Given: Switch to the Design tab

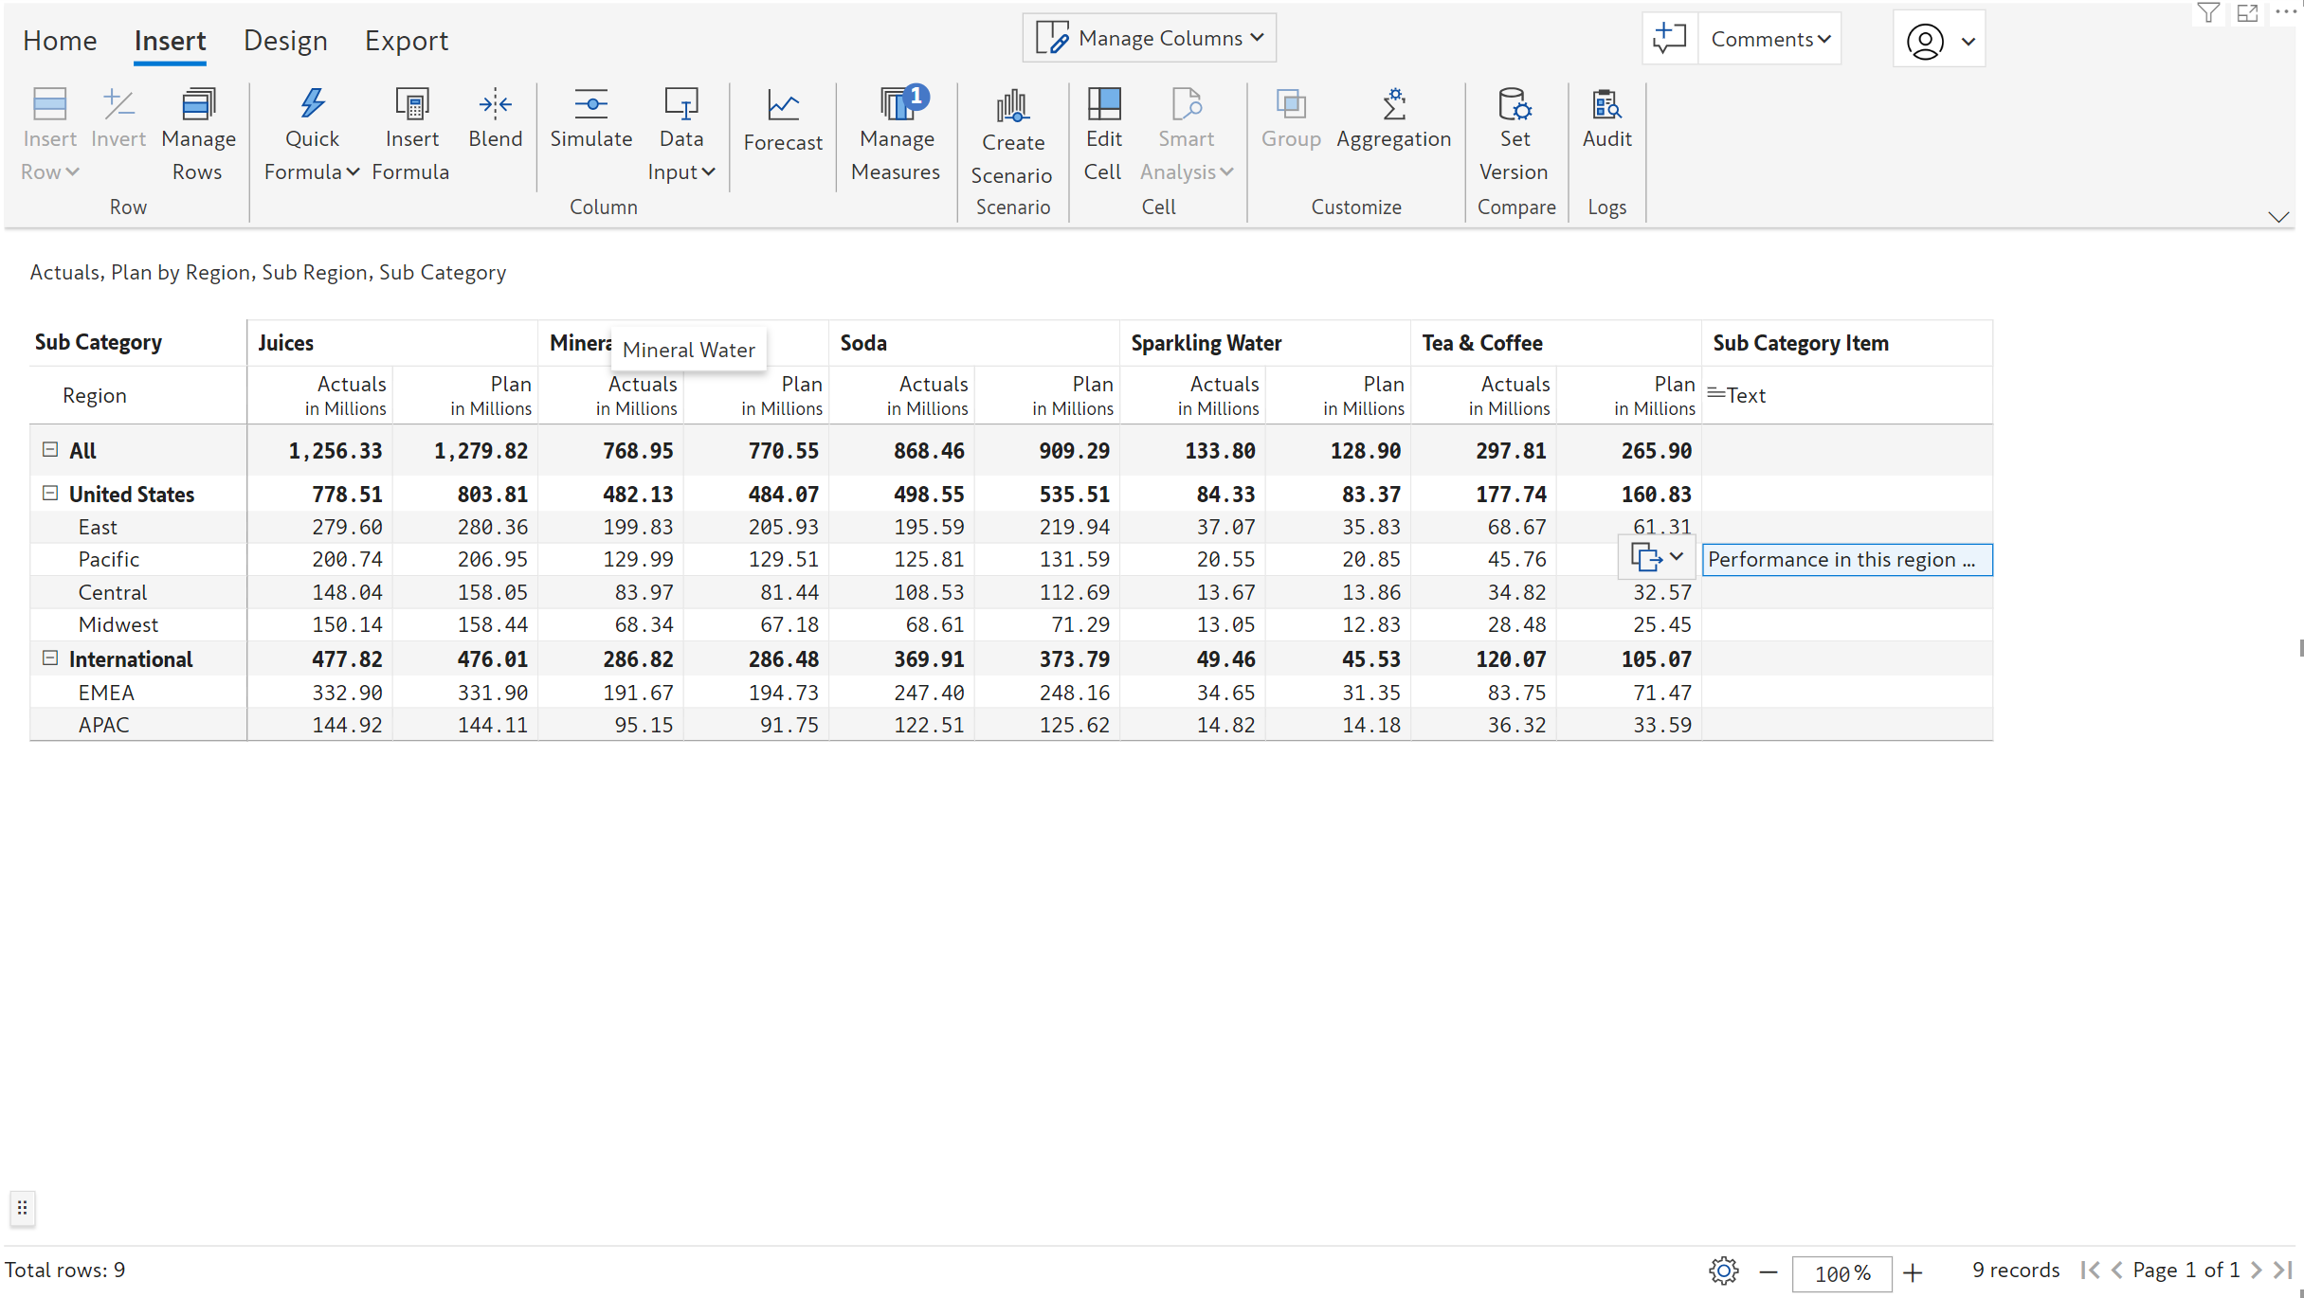Looking at the screenshot, I should coord(285,40).
